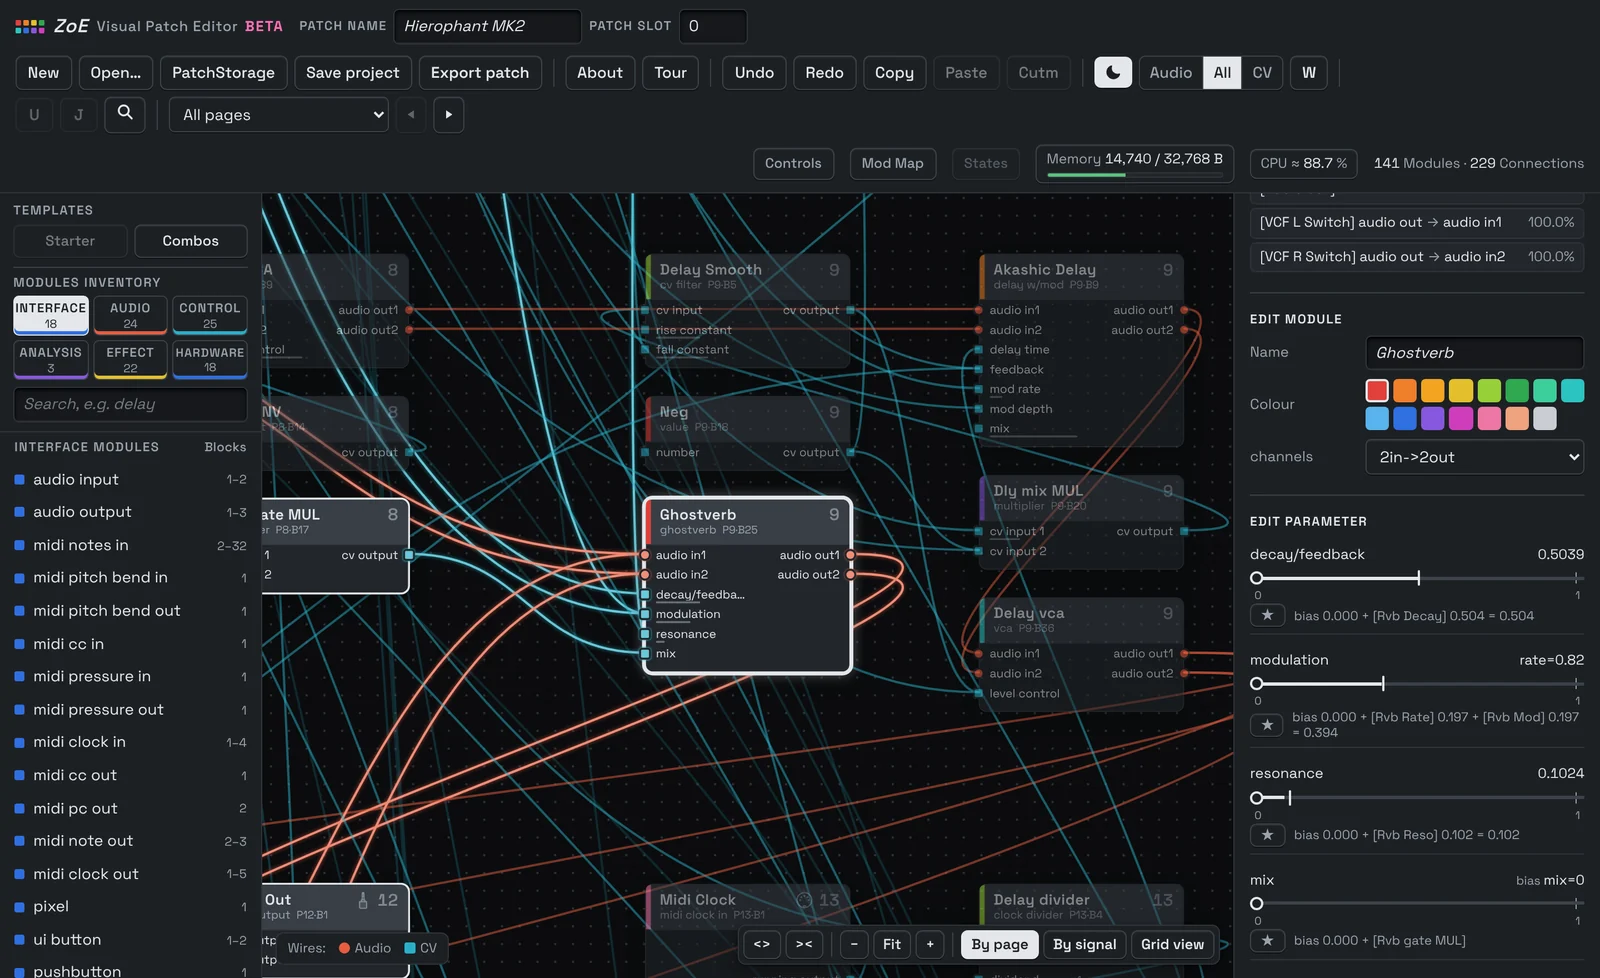Star the modulation parameter

[1267, 724]
